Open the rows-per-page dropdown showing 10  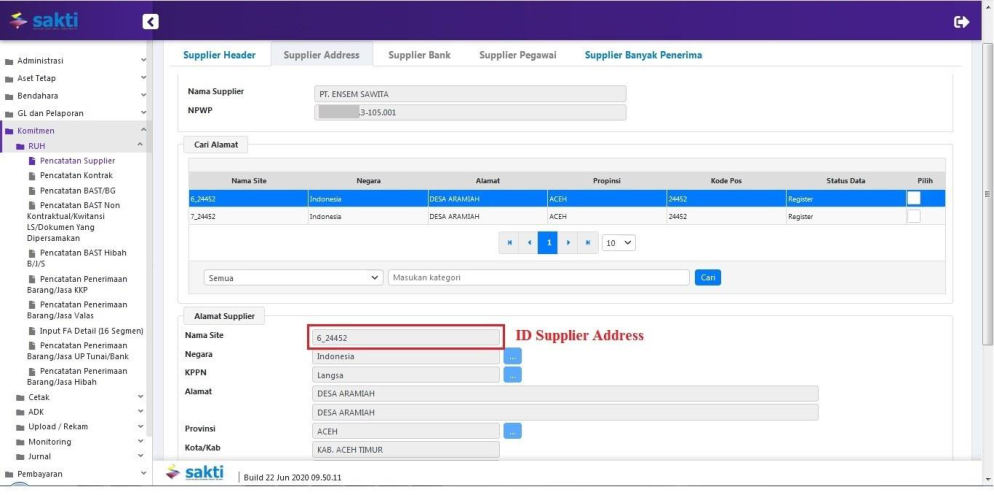click(619, 243)
